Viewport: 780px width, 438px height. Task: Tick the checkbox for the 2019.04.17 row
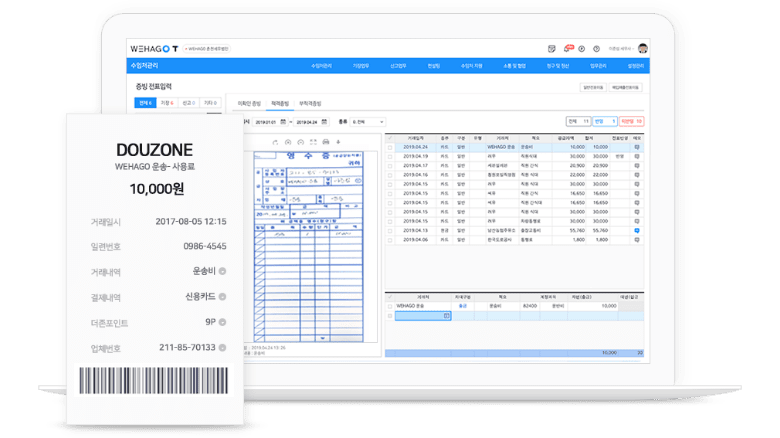390,166
